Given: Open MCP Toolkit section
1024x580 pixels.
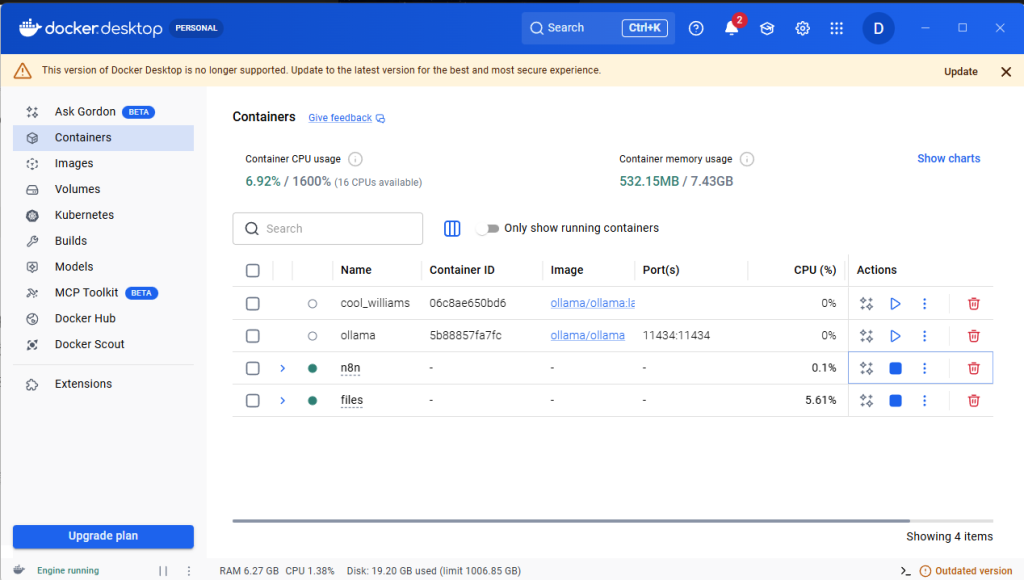Looking at the screenshot, I should [x=103, y=293].
